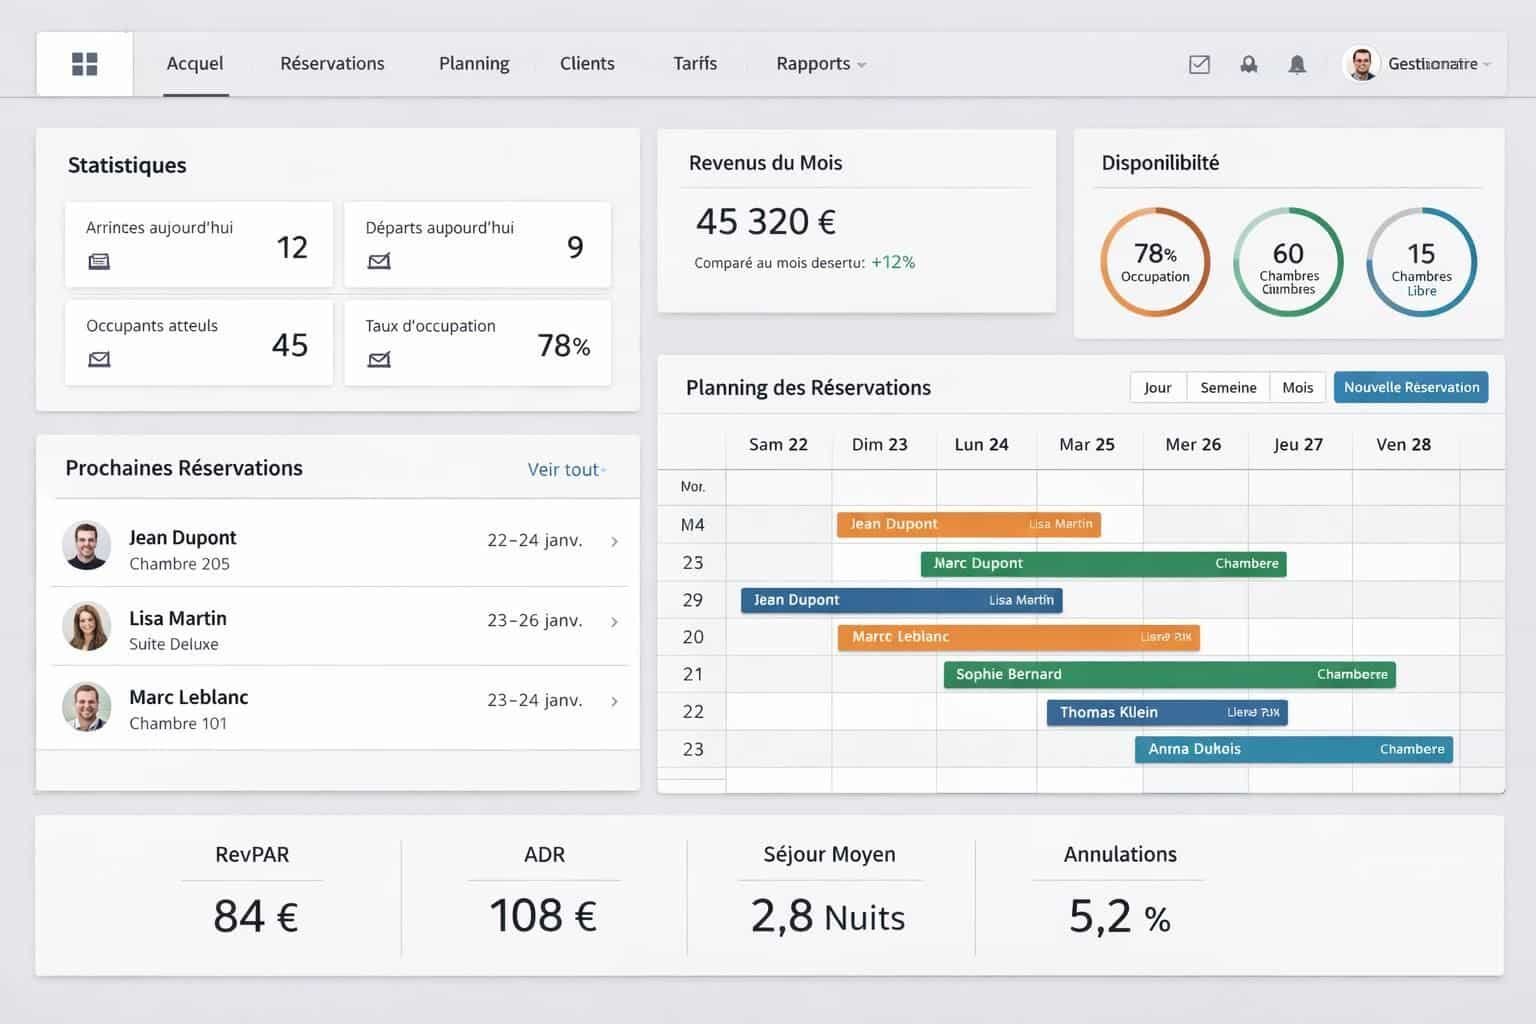Image resolution: width=1536 pixels, height=1024 pixels.
Task: Open the notifications bell icon
Action: coord(1297,64)
